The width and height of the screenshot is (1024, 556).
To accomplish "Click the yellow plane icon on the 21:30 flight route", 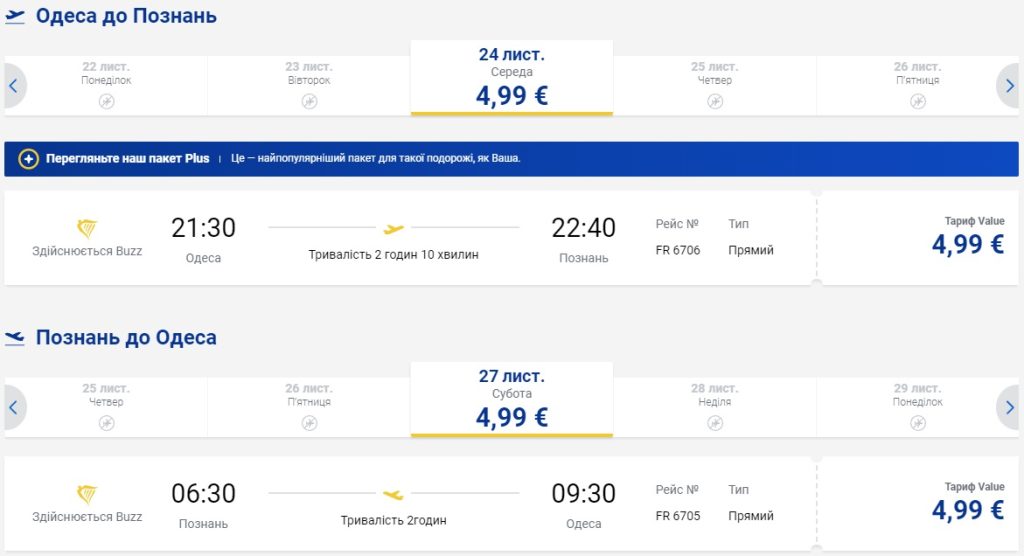I will pyautogui.click(x=394, y=228).
